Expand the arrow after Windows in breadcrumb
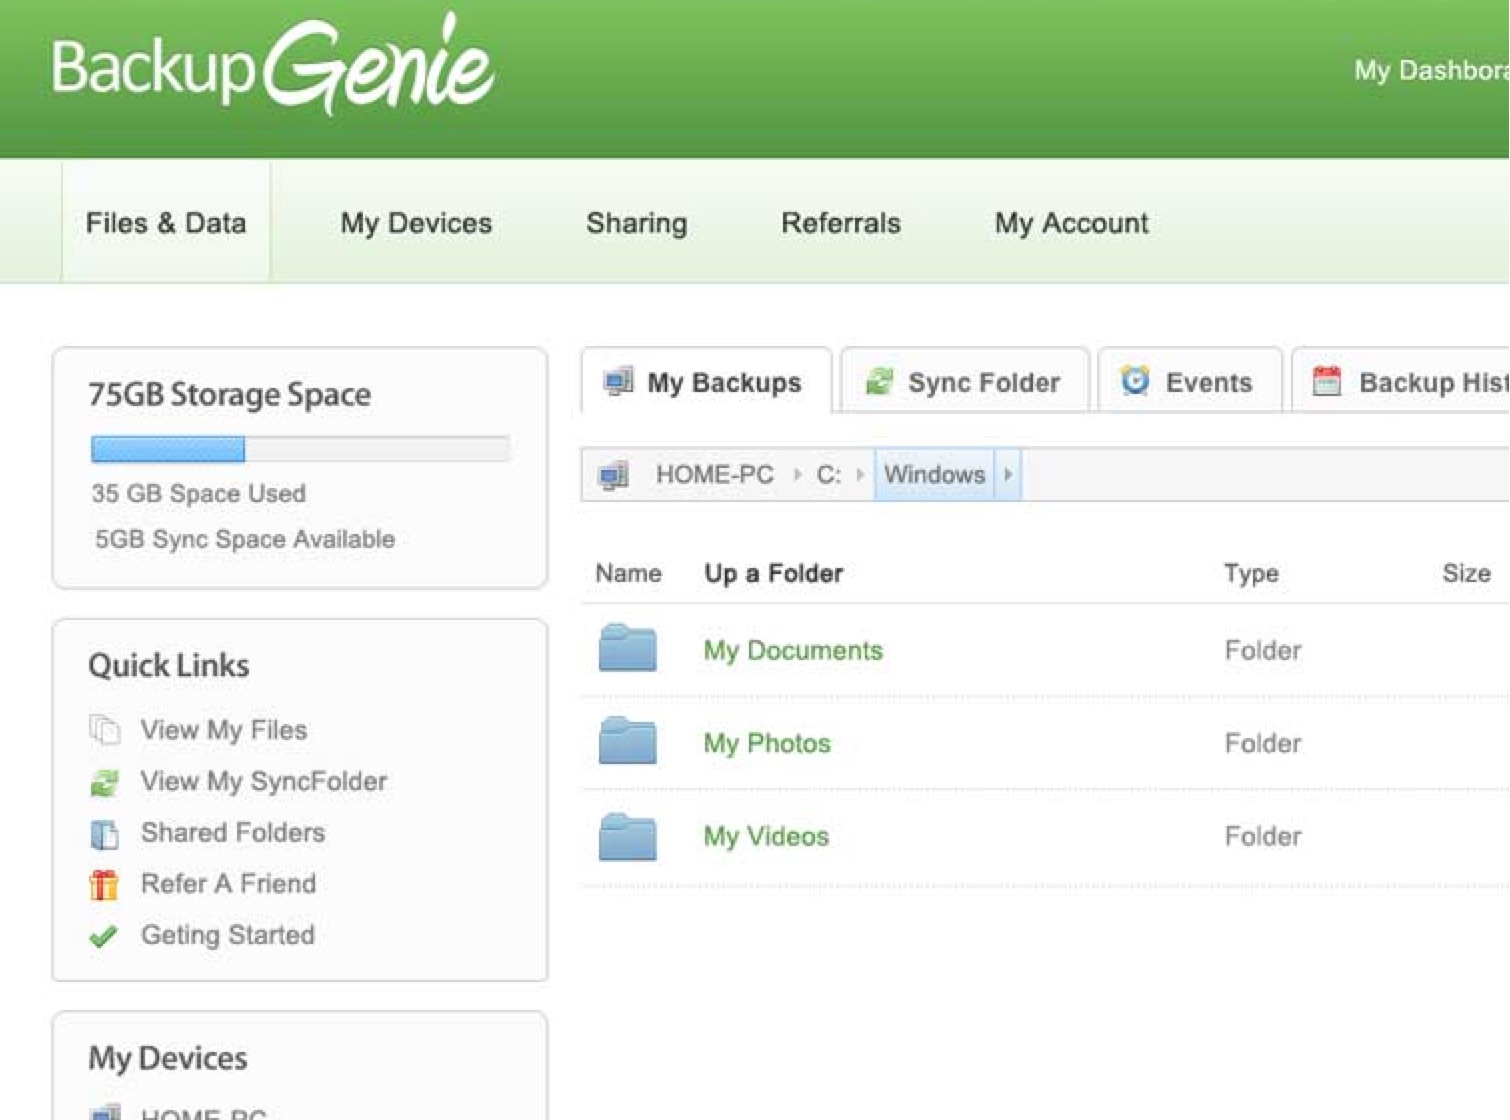Viewport: 1510px width, 1120px height. point(1008,474)
